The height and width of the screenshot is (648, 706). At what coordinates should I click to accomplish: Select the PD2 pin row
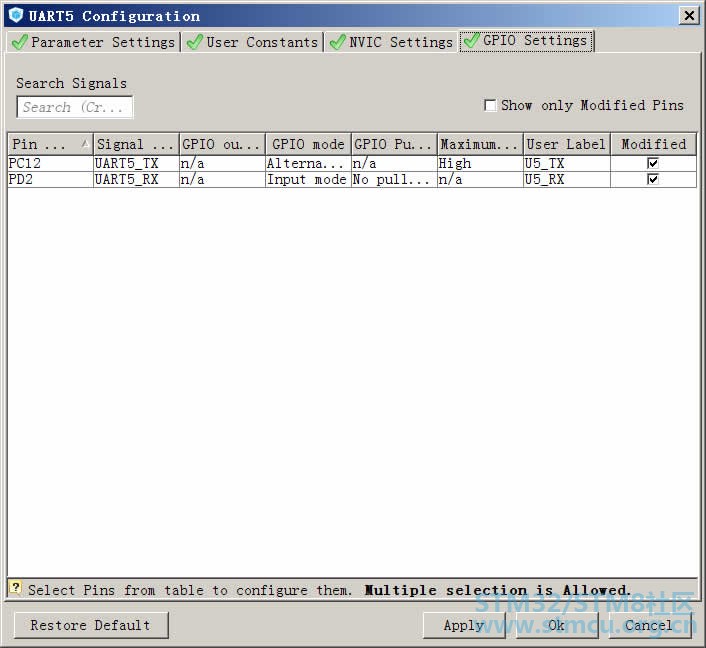pos(352,179)
